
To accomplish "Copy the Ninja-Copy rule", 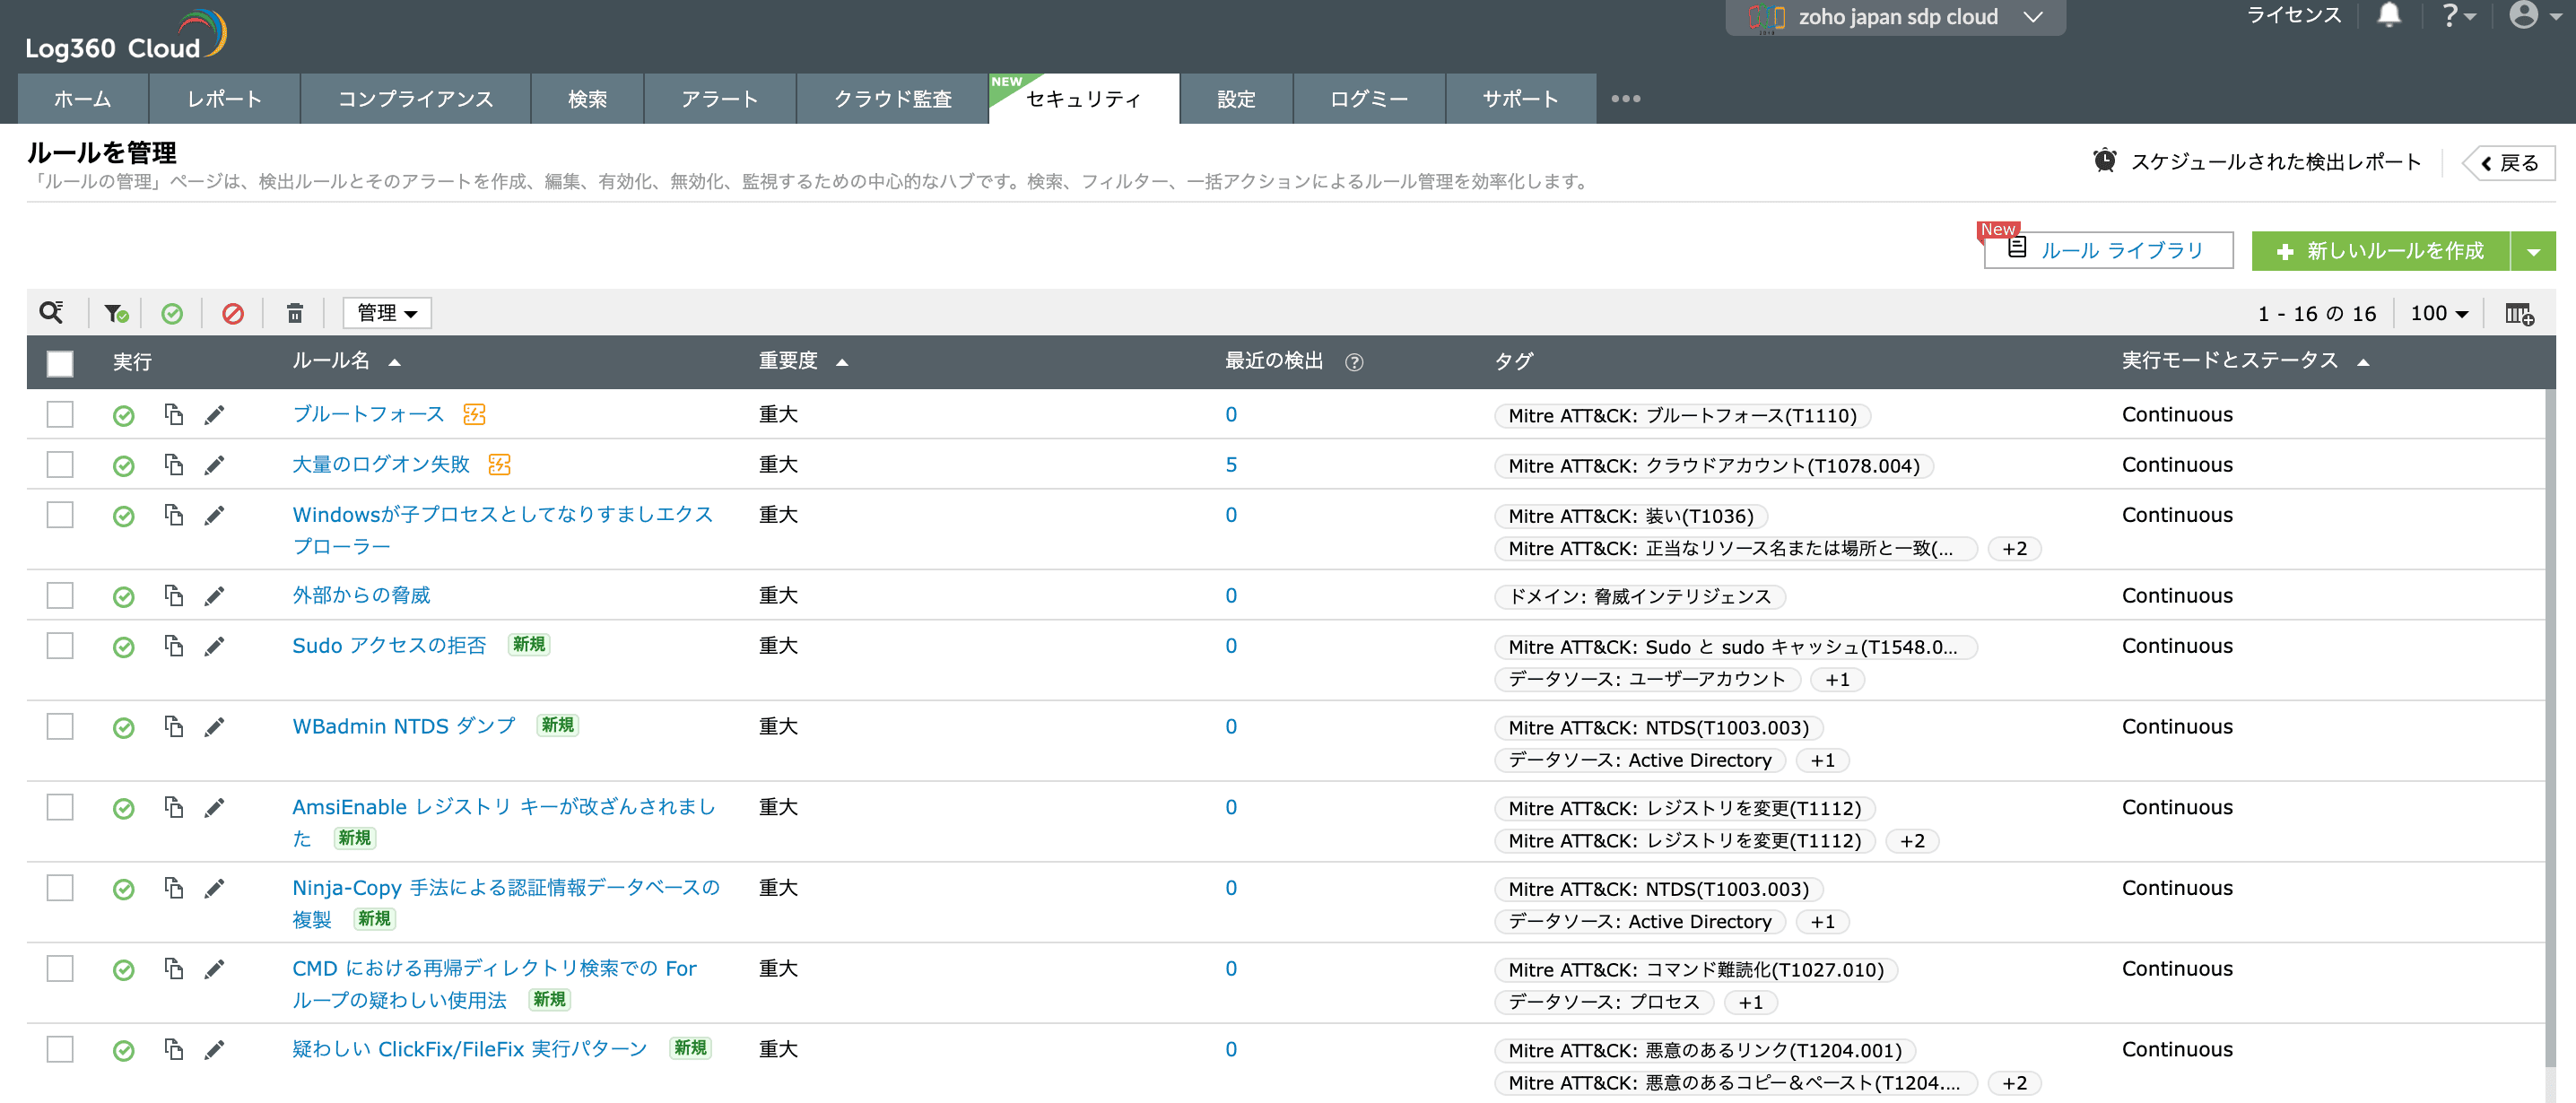I will tap(174, 887).
